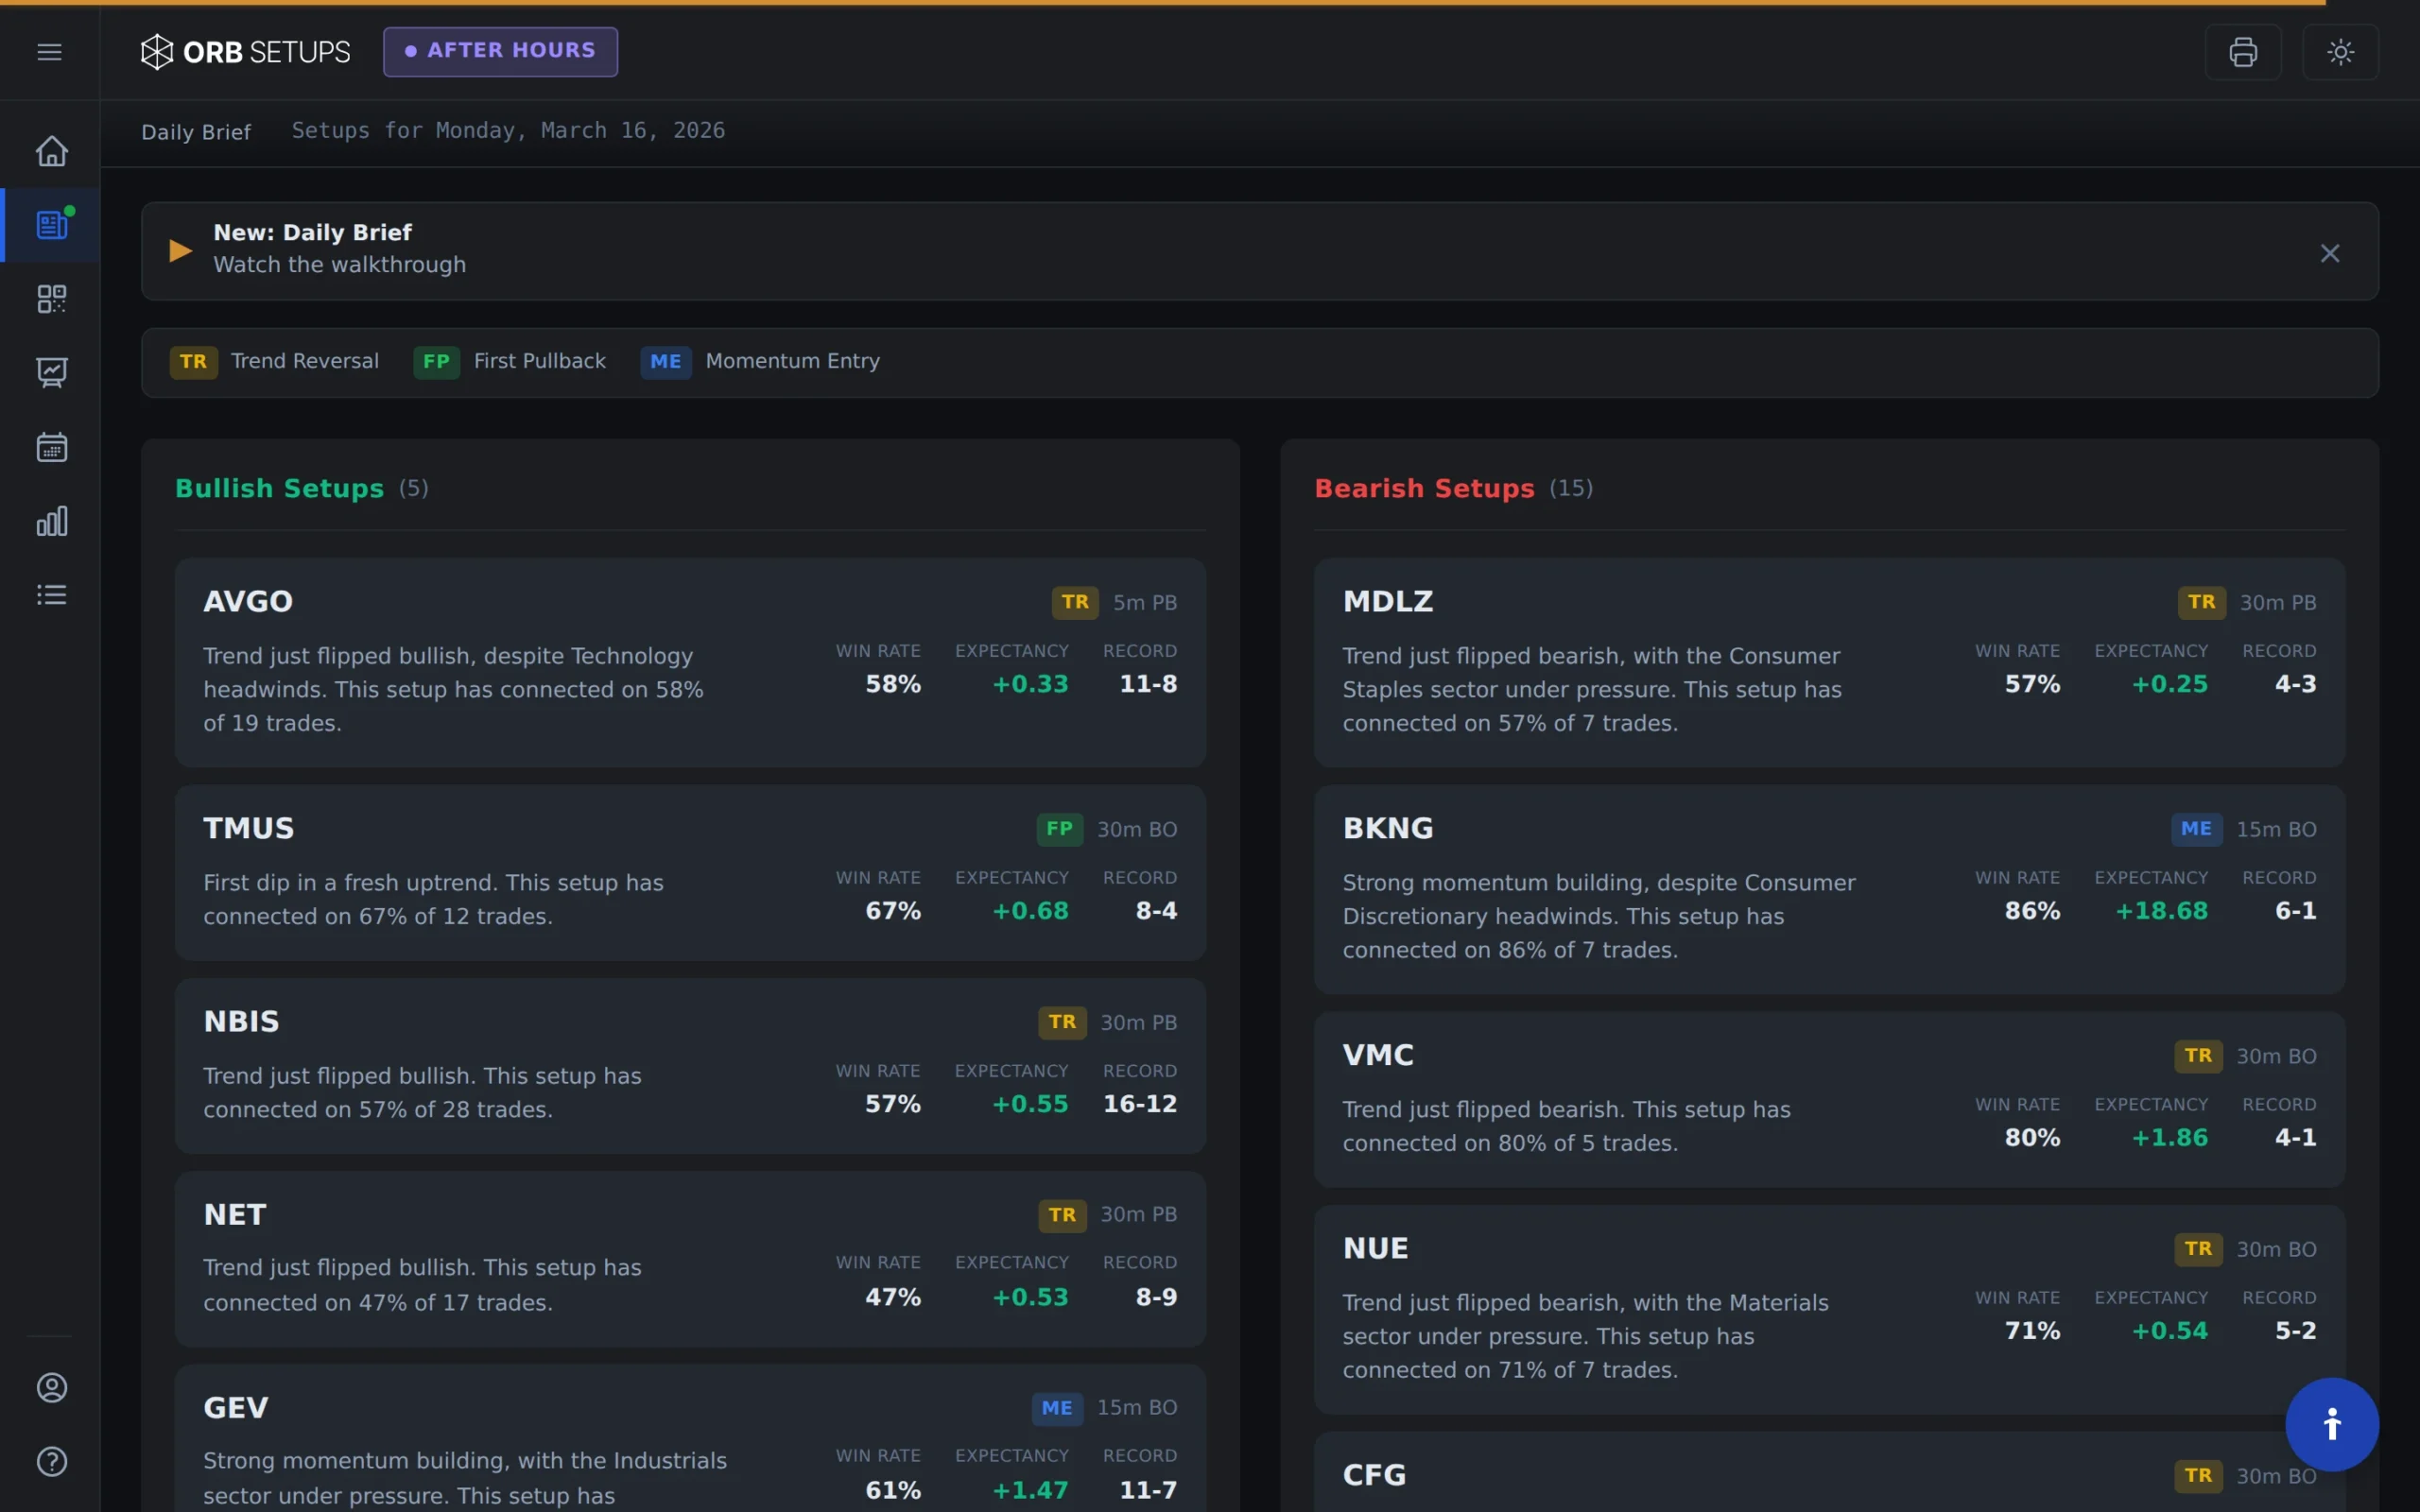Open the MDLZ setup card
Viewport: 2420px width, 1512px height.
1829,662
